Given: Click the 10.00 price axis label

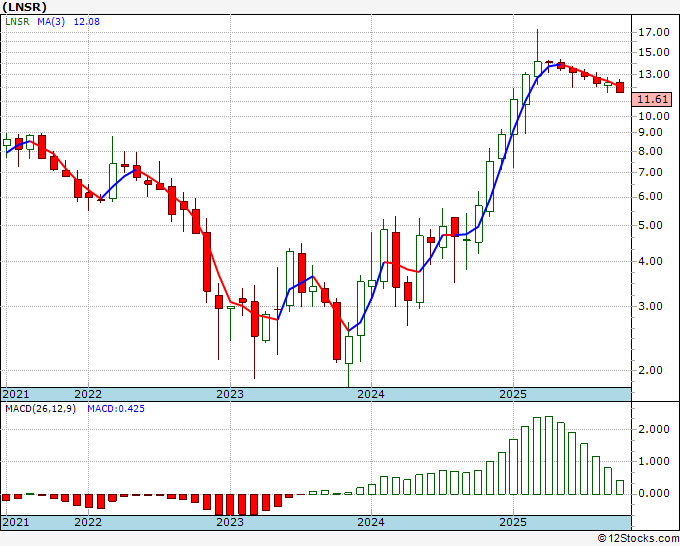Looking at the screenshot, I should [x=654, y=116].
